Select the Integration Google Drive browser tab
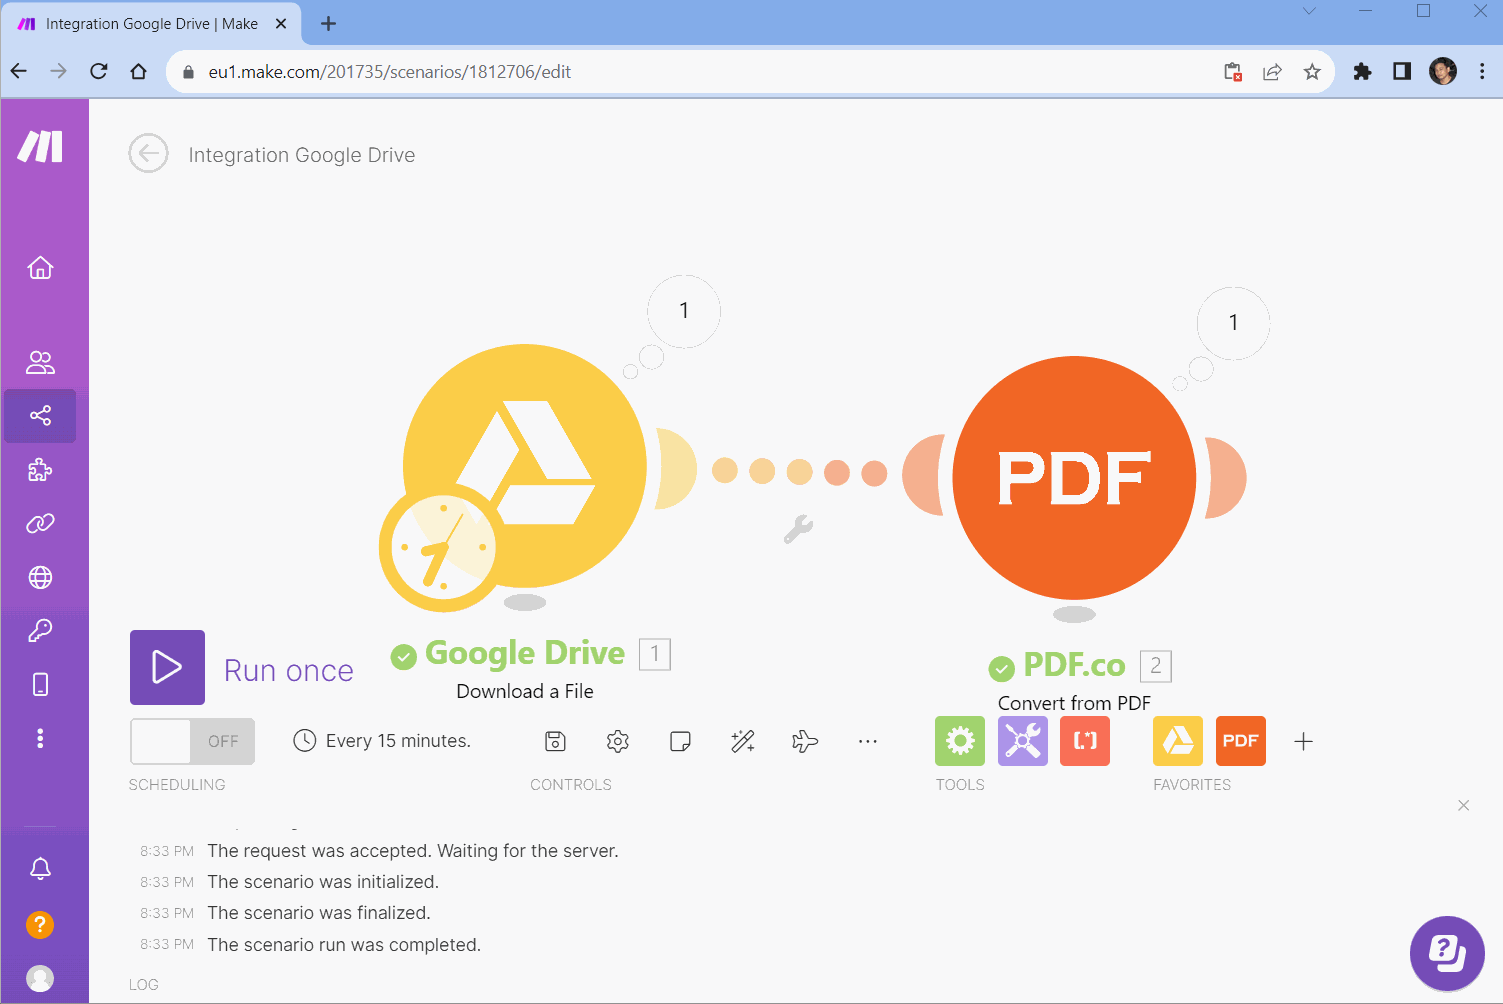This screenshot has width=1503, height=1004. (152, 23)
